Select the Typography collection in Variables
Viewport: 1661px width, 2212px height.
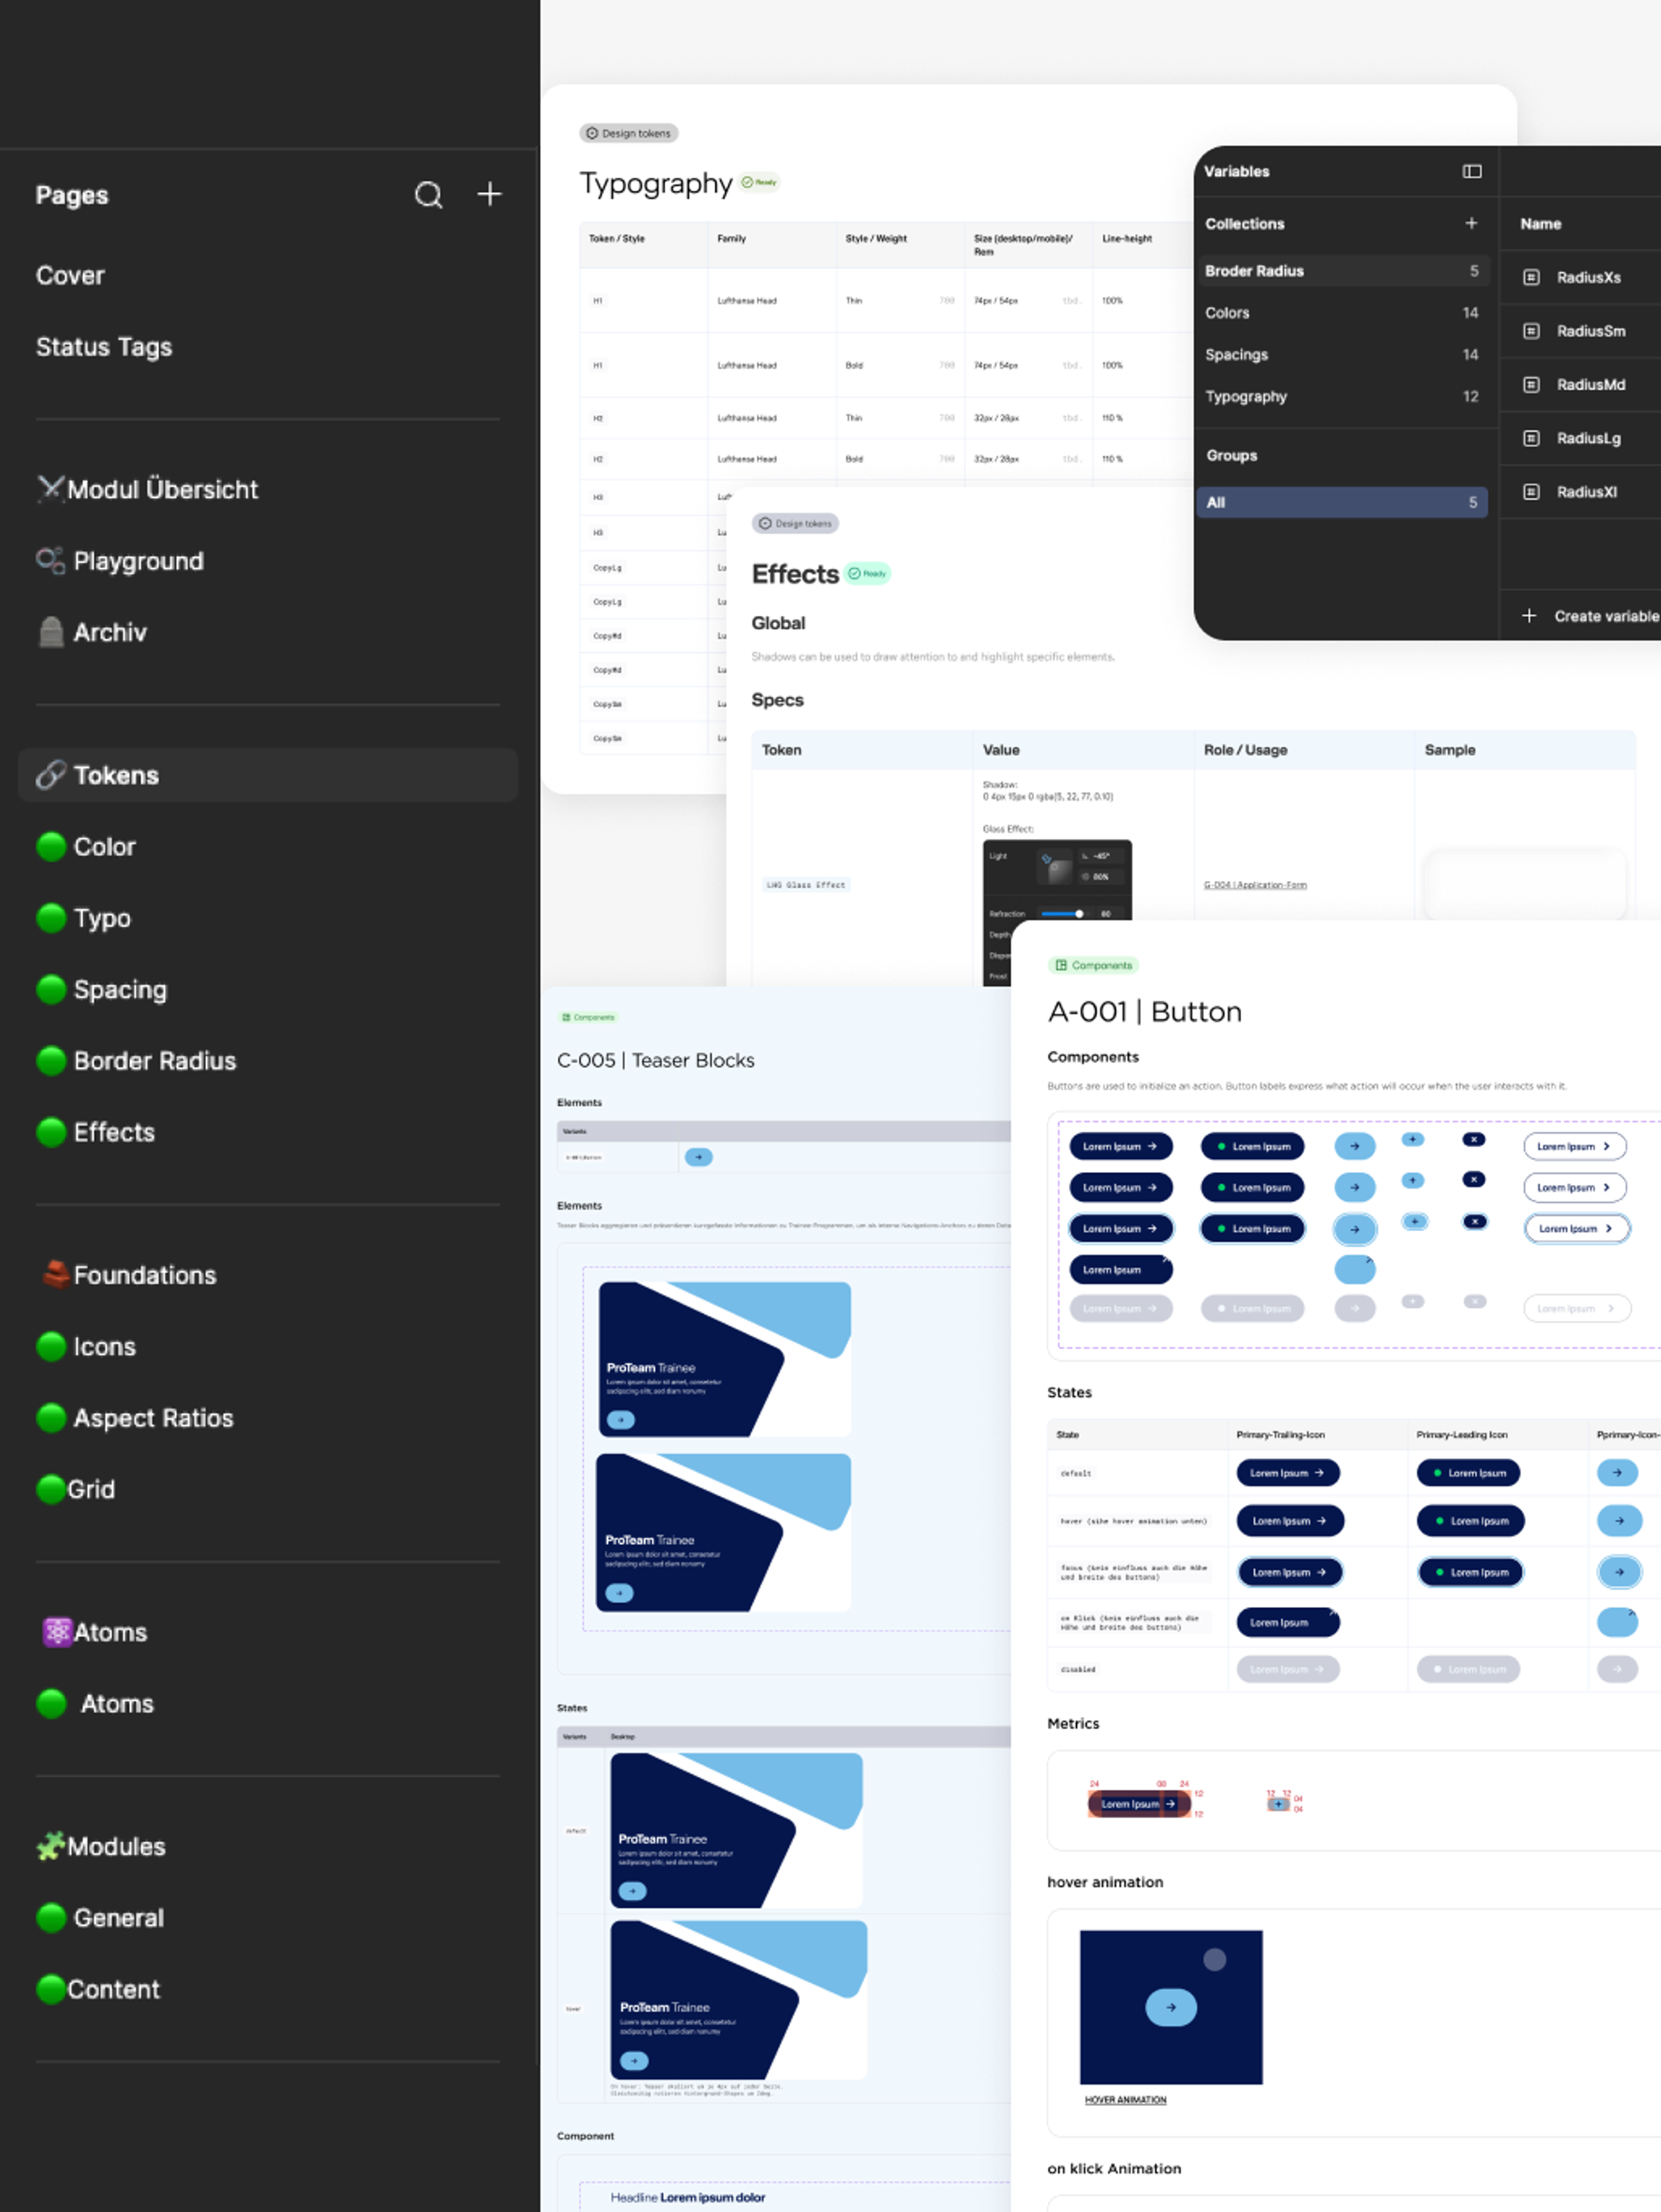(1342, 397)
